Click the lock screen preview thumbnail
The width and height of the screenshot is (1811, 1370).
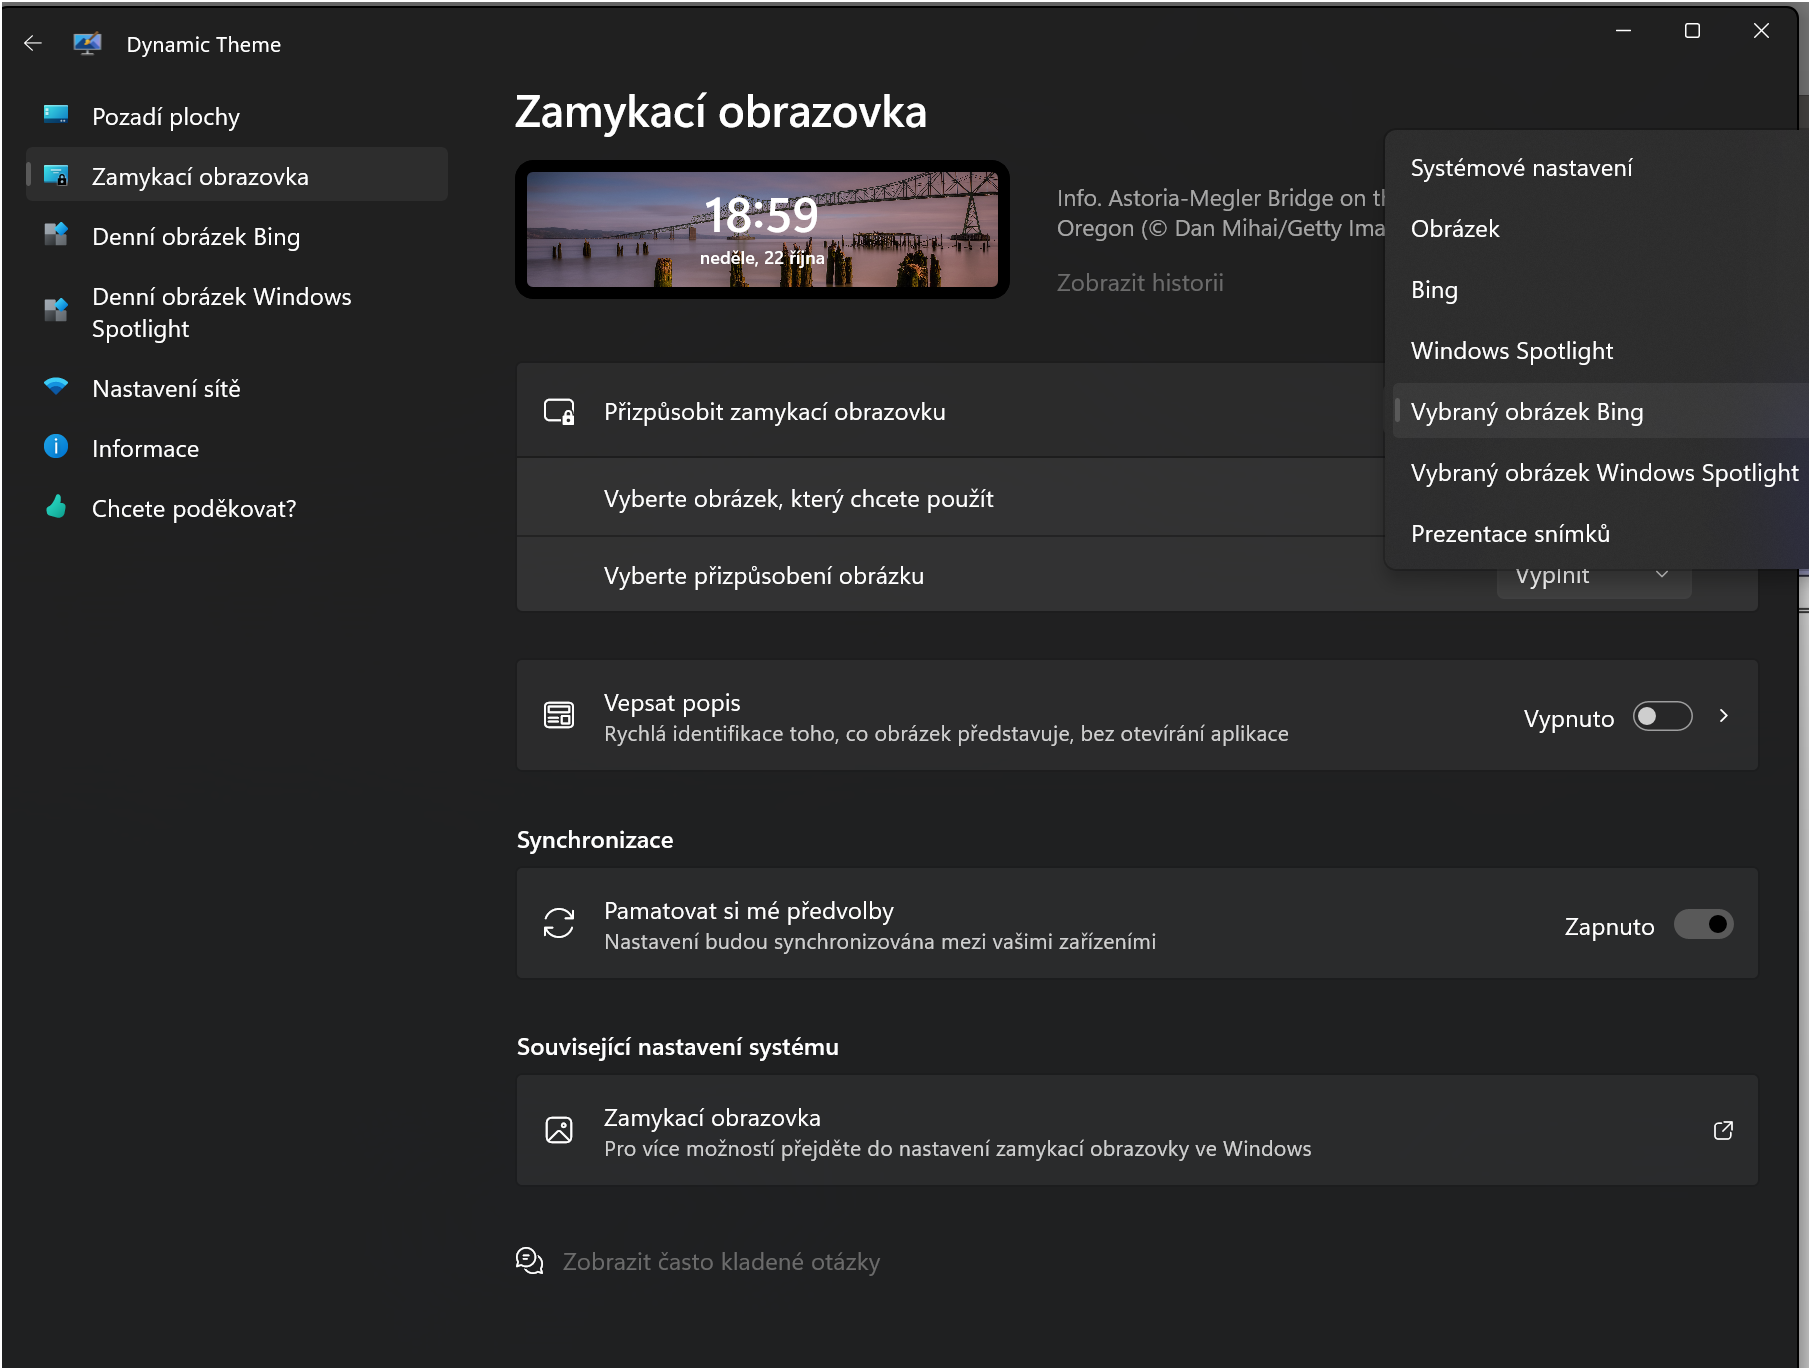[x=762, y=230]
